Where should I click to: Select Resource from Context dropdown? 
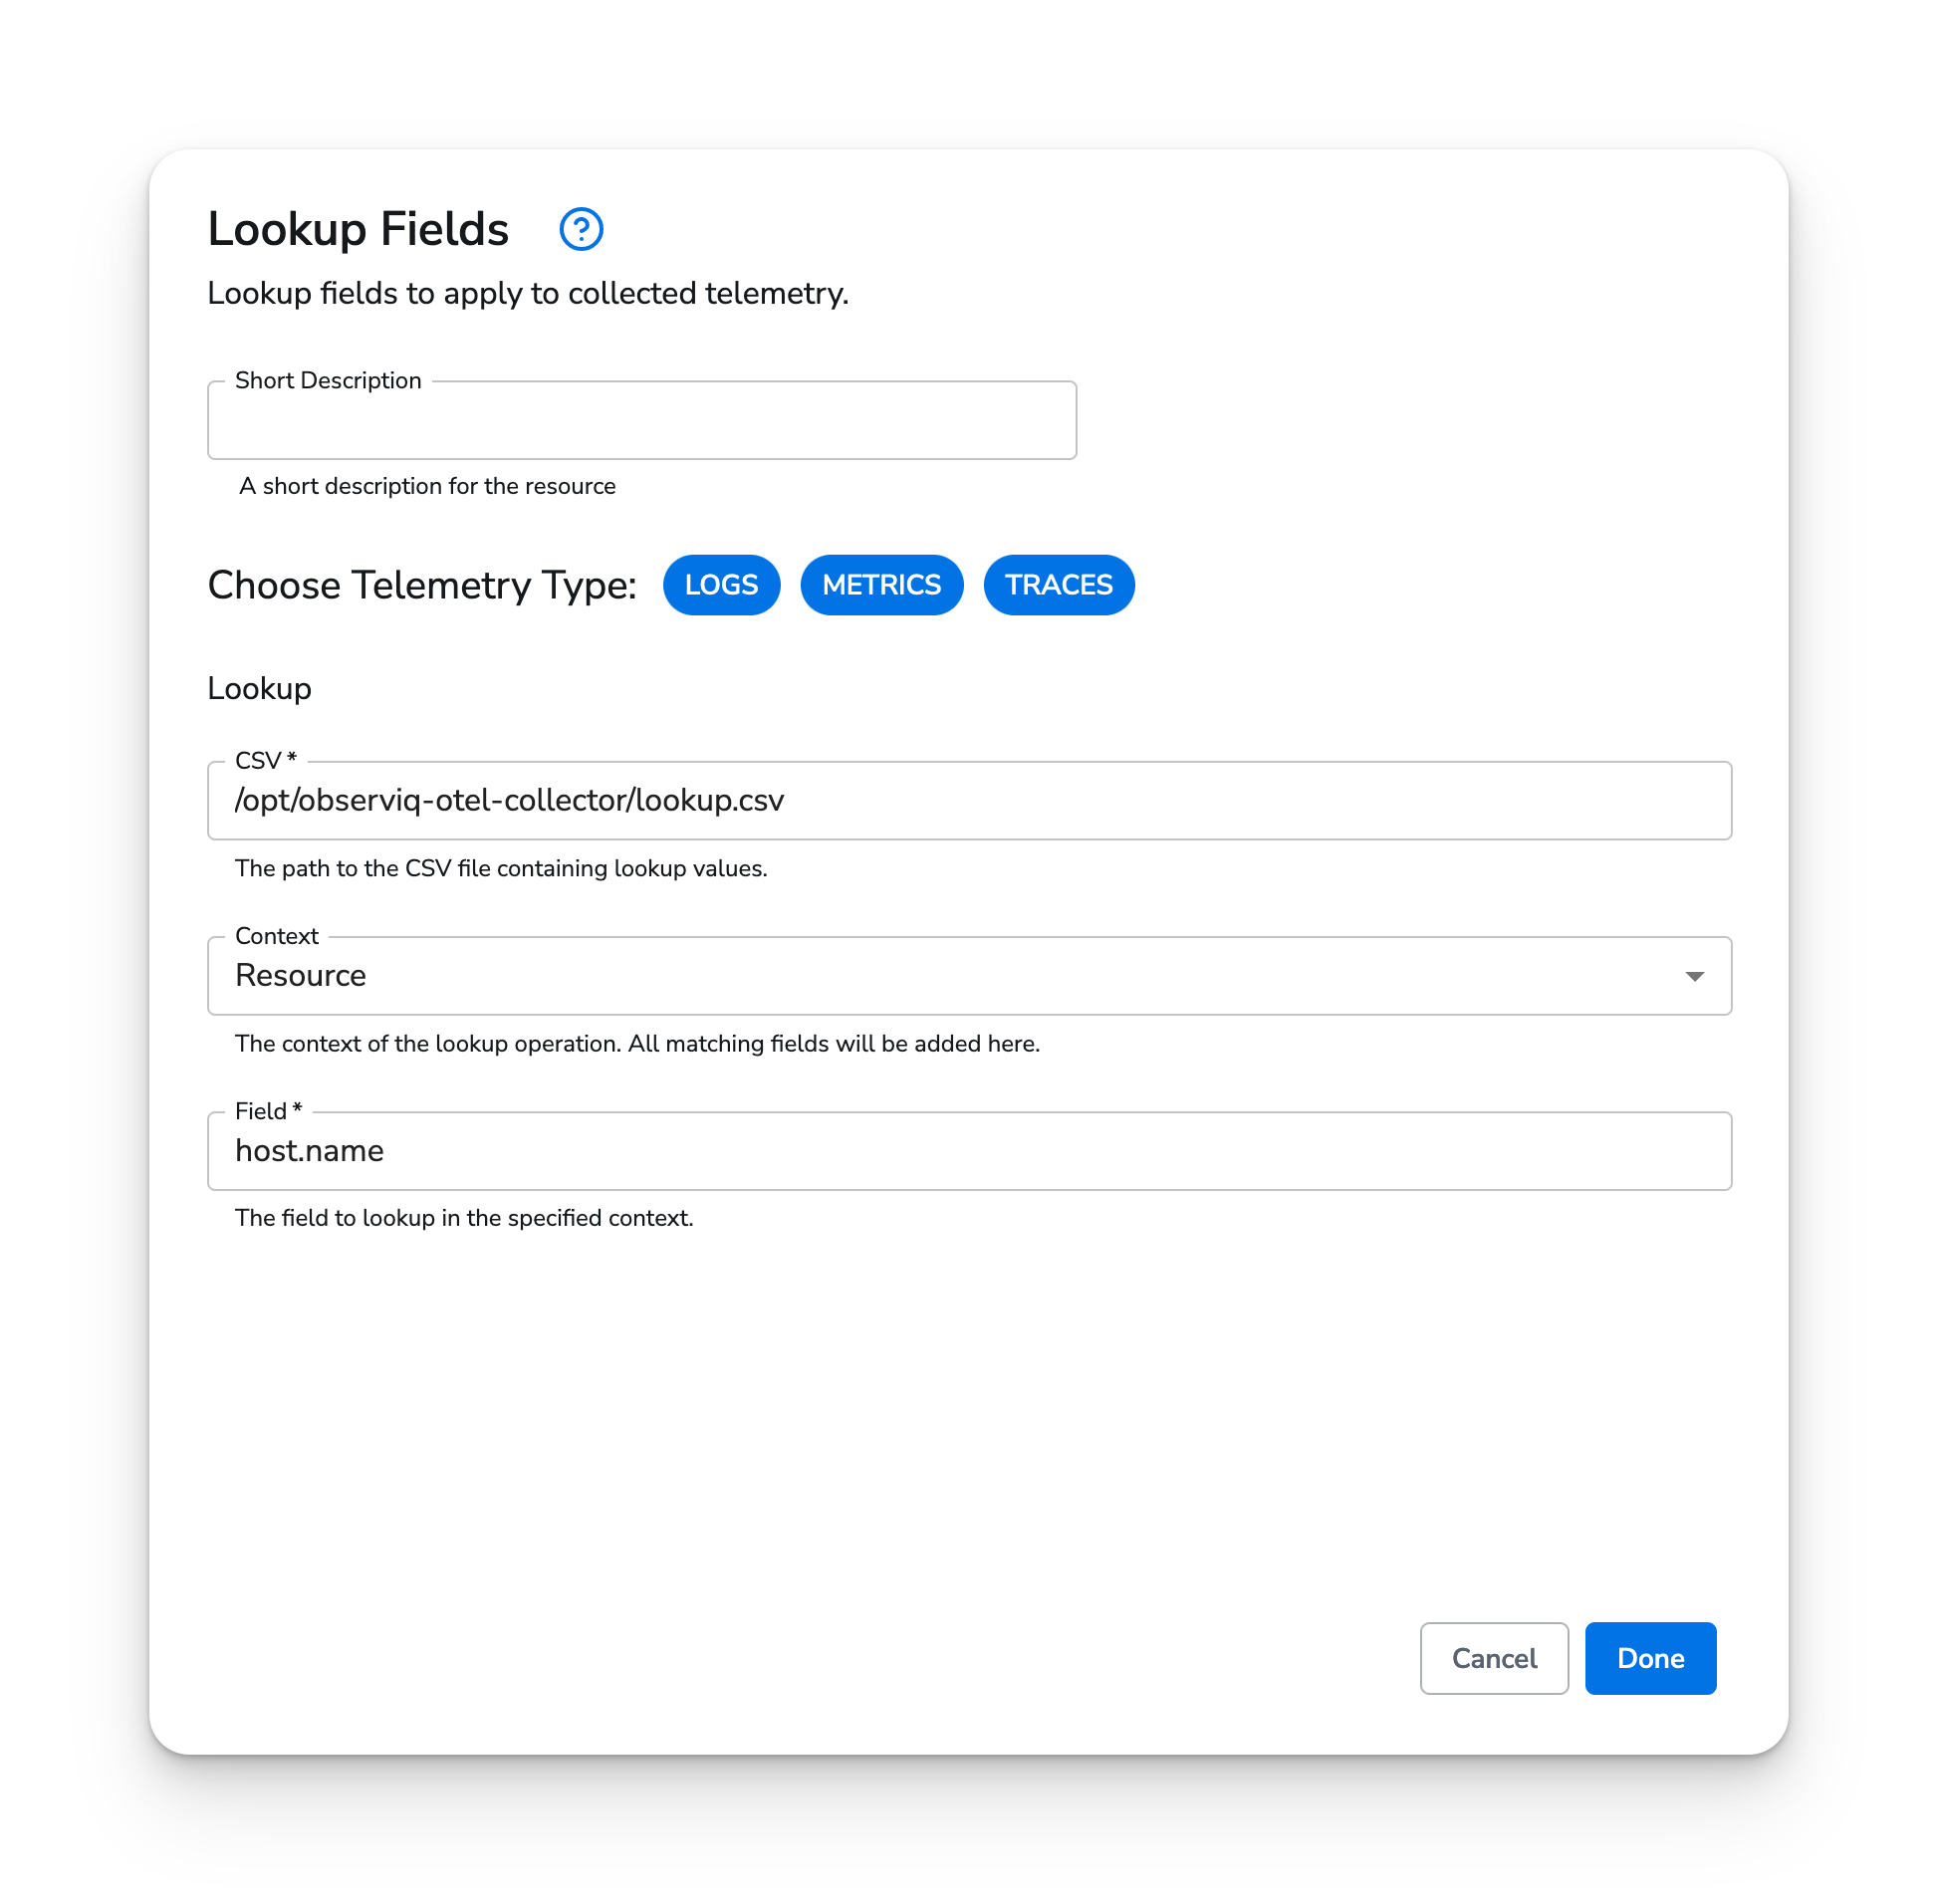[x=970, y=975]
